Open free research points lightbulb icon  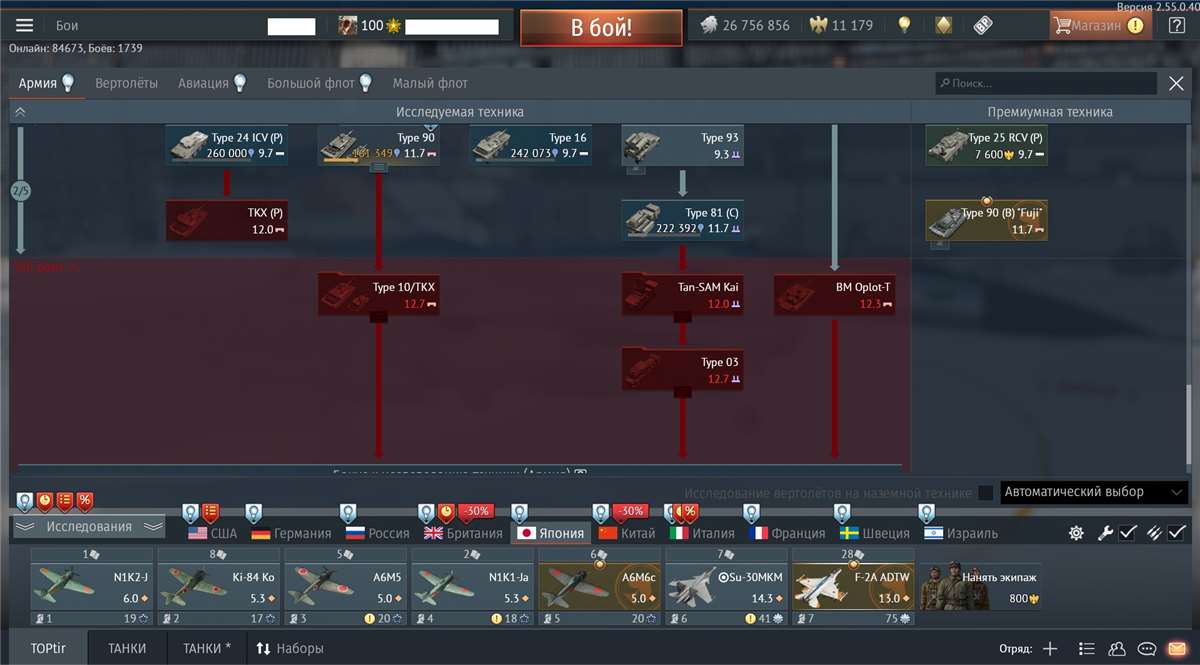(904, 25)
